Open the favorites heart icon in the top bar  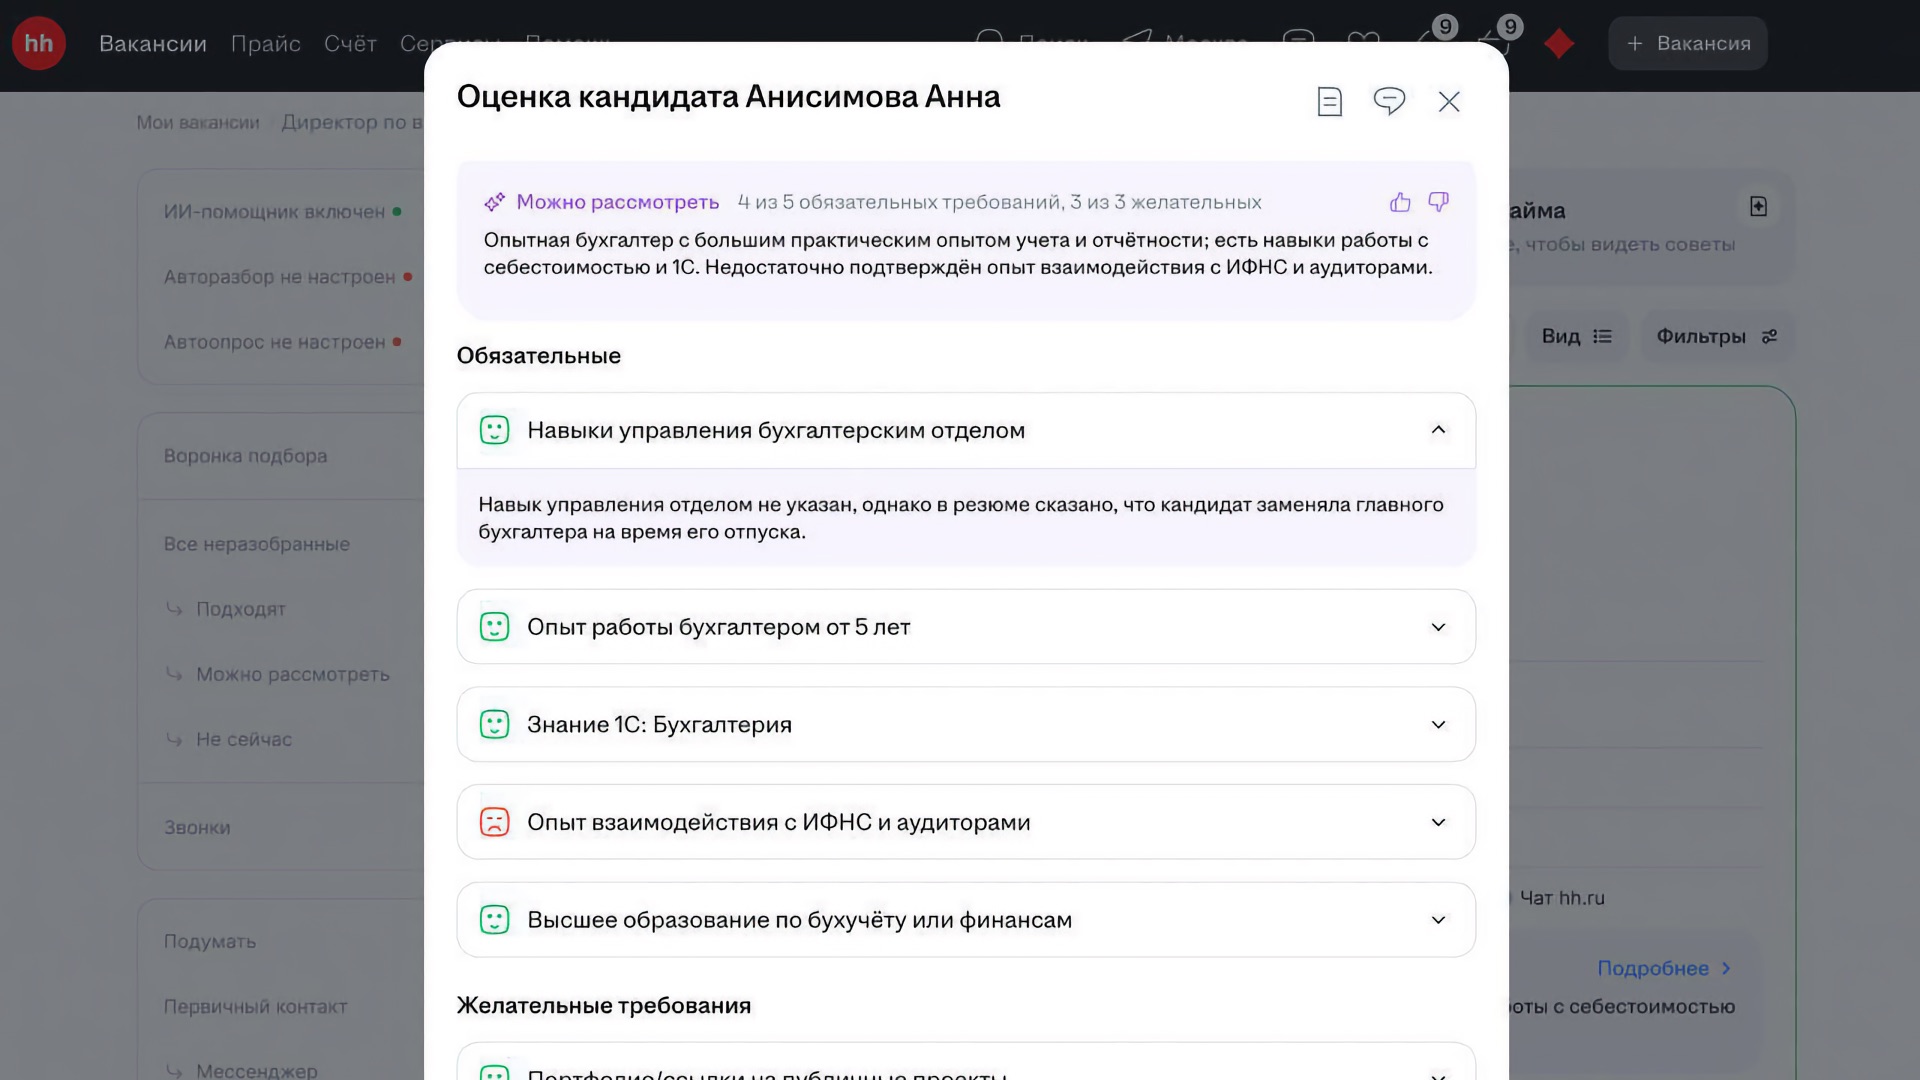(x=1364, y=41)
